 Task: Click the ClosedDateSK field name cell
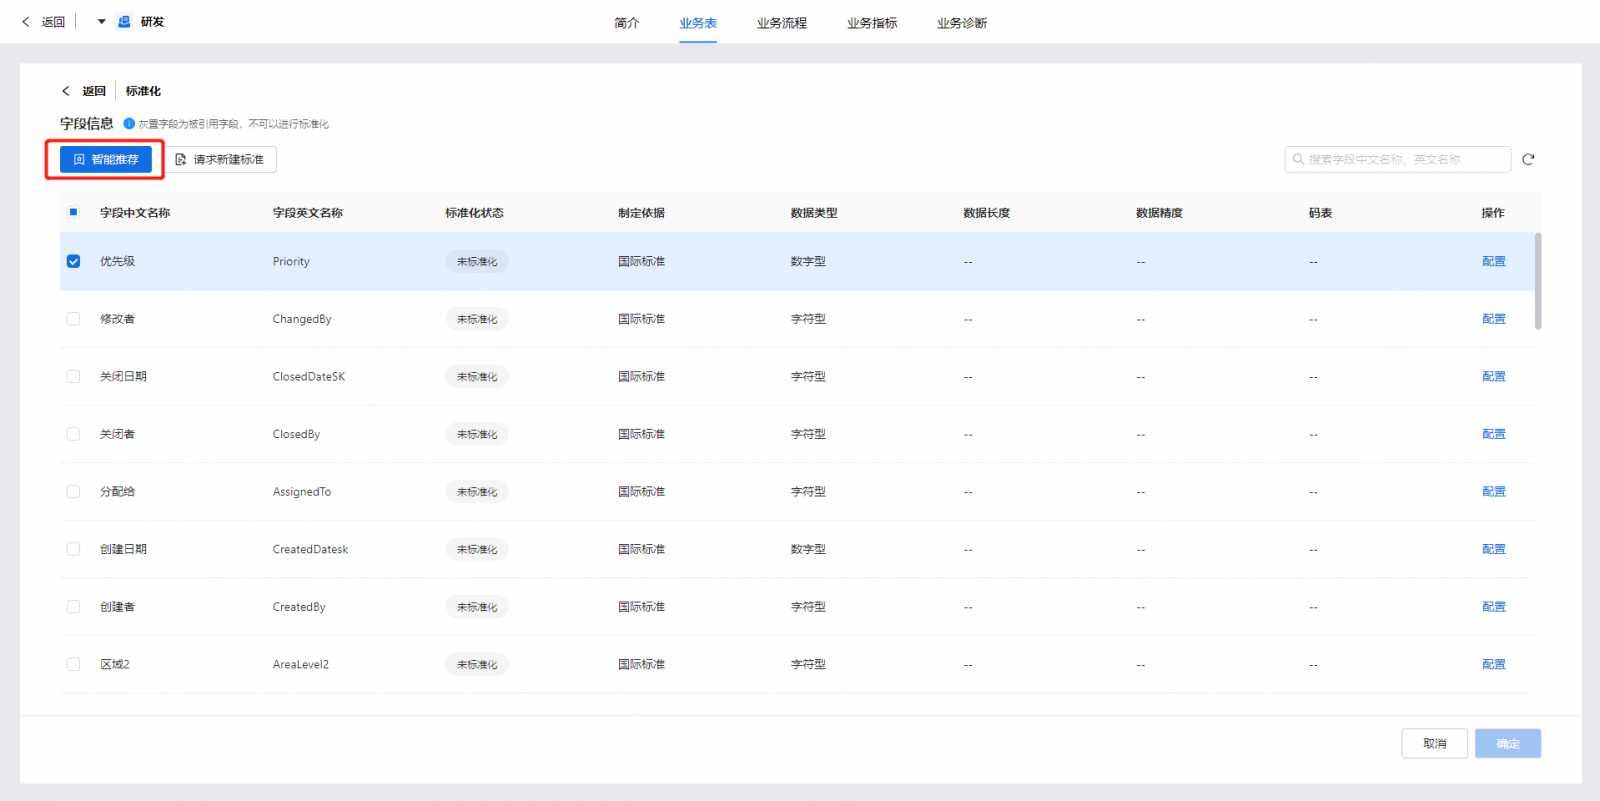tap(309, 377)
